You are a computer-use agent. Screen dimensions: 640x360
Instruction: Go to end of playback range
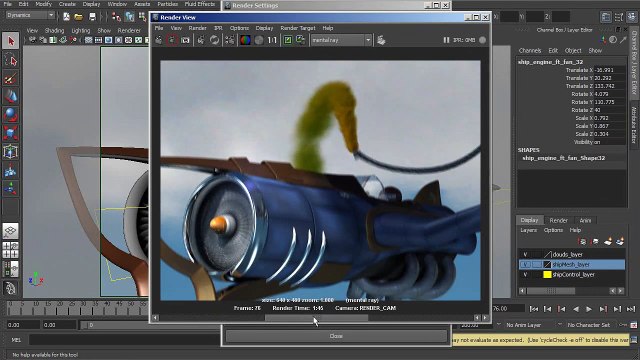point(631,309)
